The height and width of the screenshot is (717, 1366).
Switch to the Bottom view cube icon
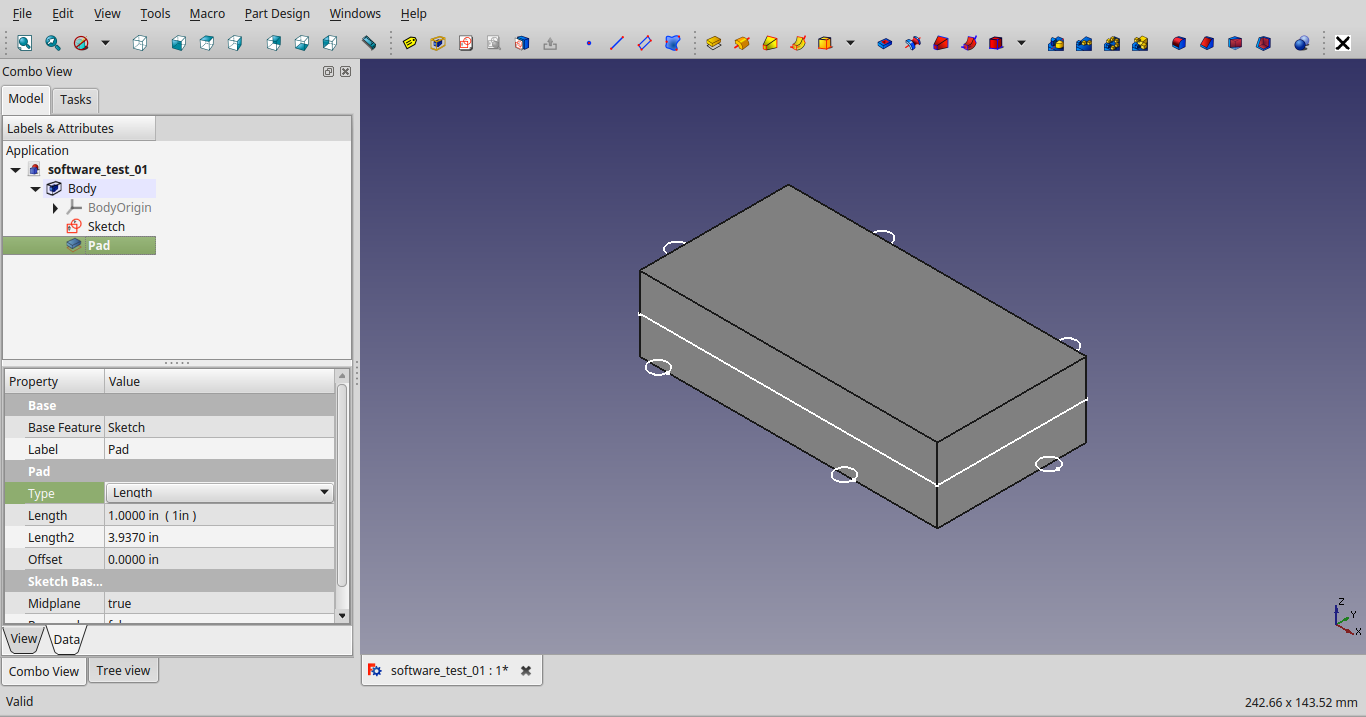301,43
